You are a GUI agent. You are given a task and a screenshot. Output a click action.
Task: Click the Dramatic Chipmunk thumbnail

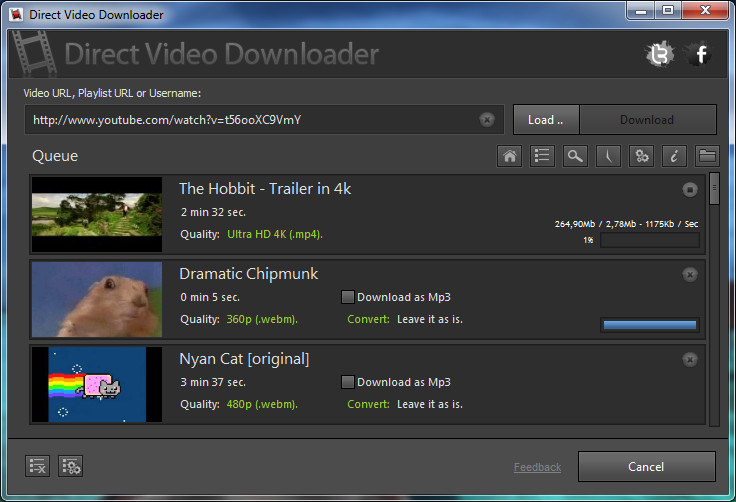tap(97, 300)
